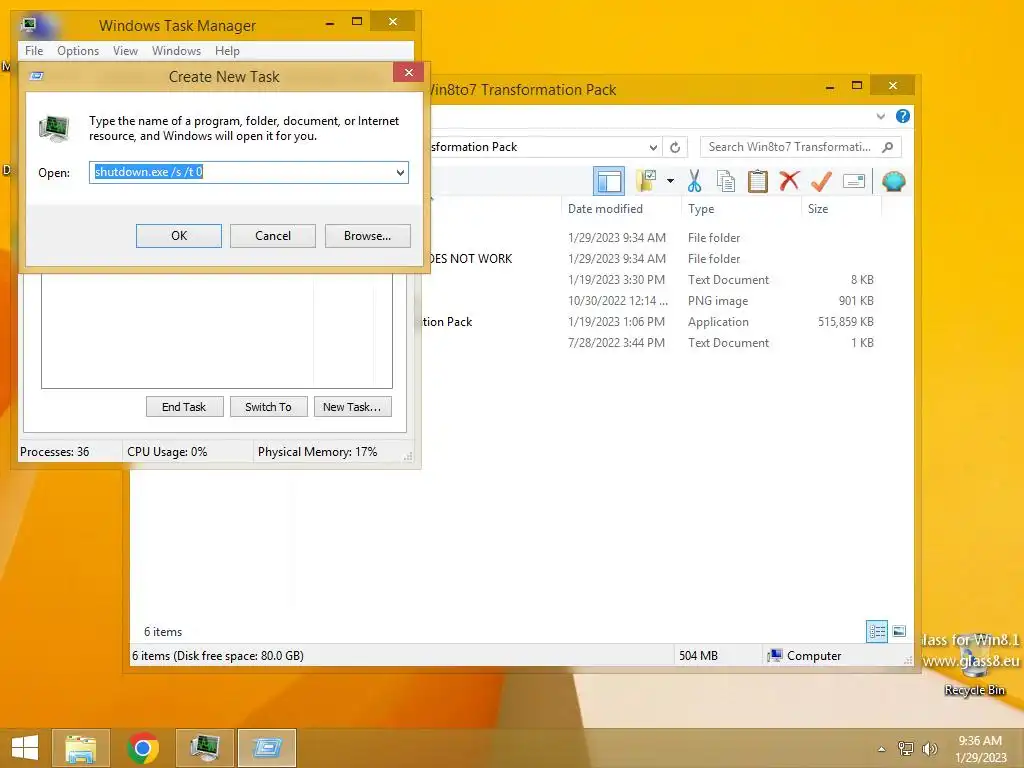Click the Task Manager title bar icon
This screenshot has height=768, width=1024.
coord(29,25)
